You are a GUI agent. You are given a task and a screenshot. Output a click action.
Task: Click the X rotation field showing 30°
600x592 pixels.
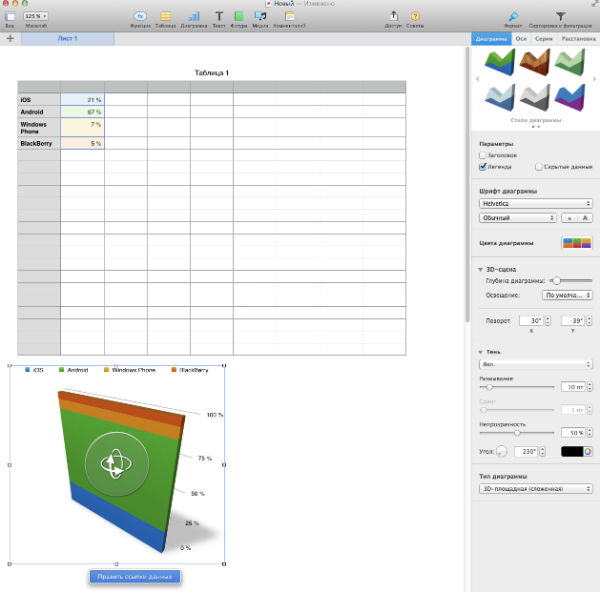pyautogui.click(x=532, y=321)
